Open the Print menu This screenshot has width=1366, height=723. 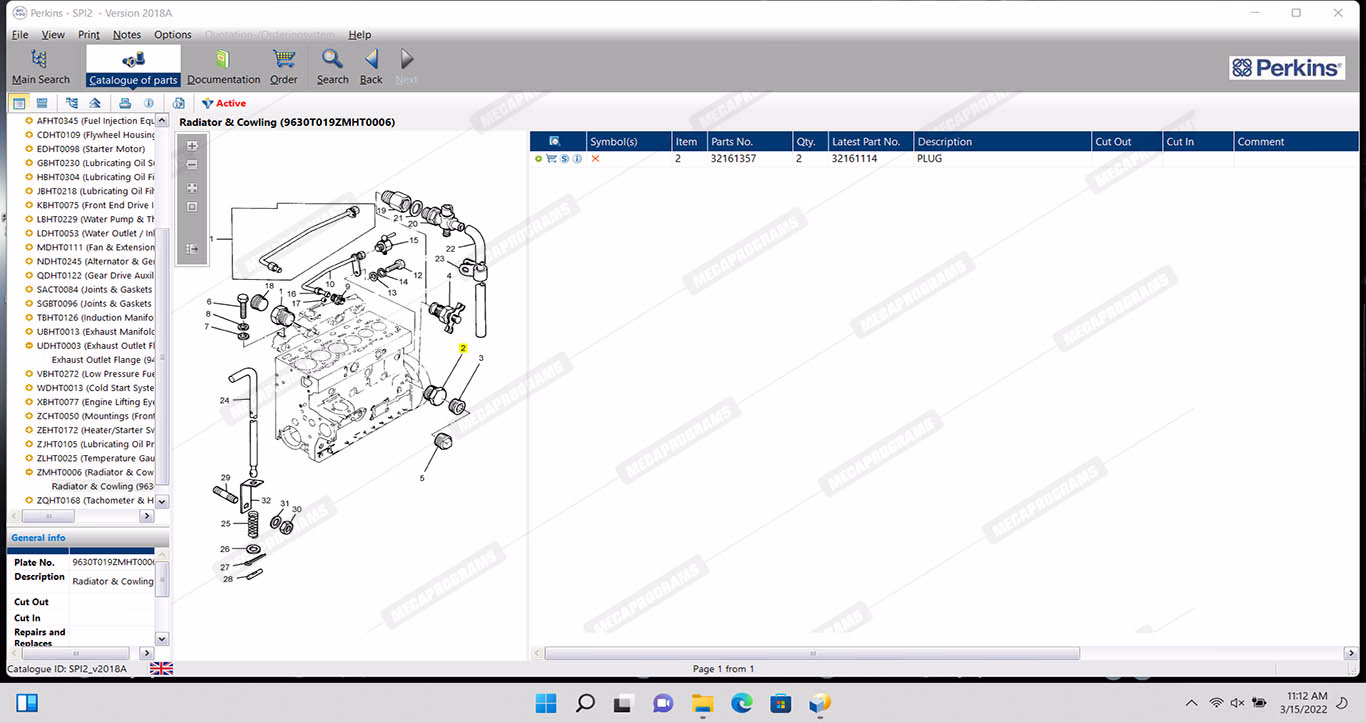tap(89, 35)
